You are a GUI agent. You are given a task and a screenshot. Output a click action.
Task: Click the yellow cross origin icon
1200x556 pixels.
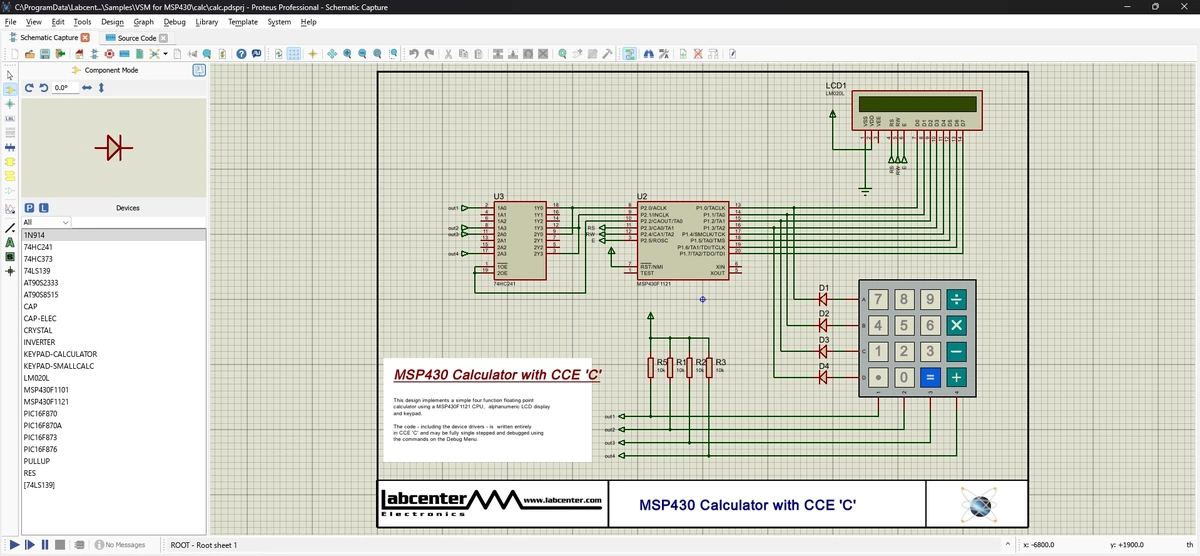(312, 53)
